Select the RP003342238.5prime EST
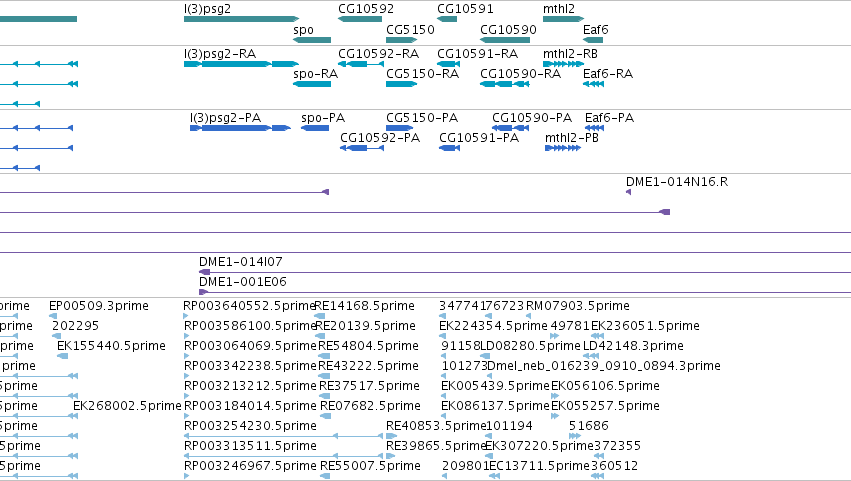 [x=186, y=376]
